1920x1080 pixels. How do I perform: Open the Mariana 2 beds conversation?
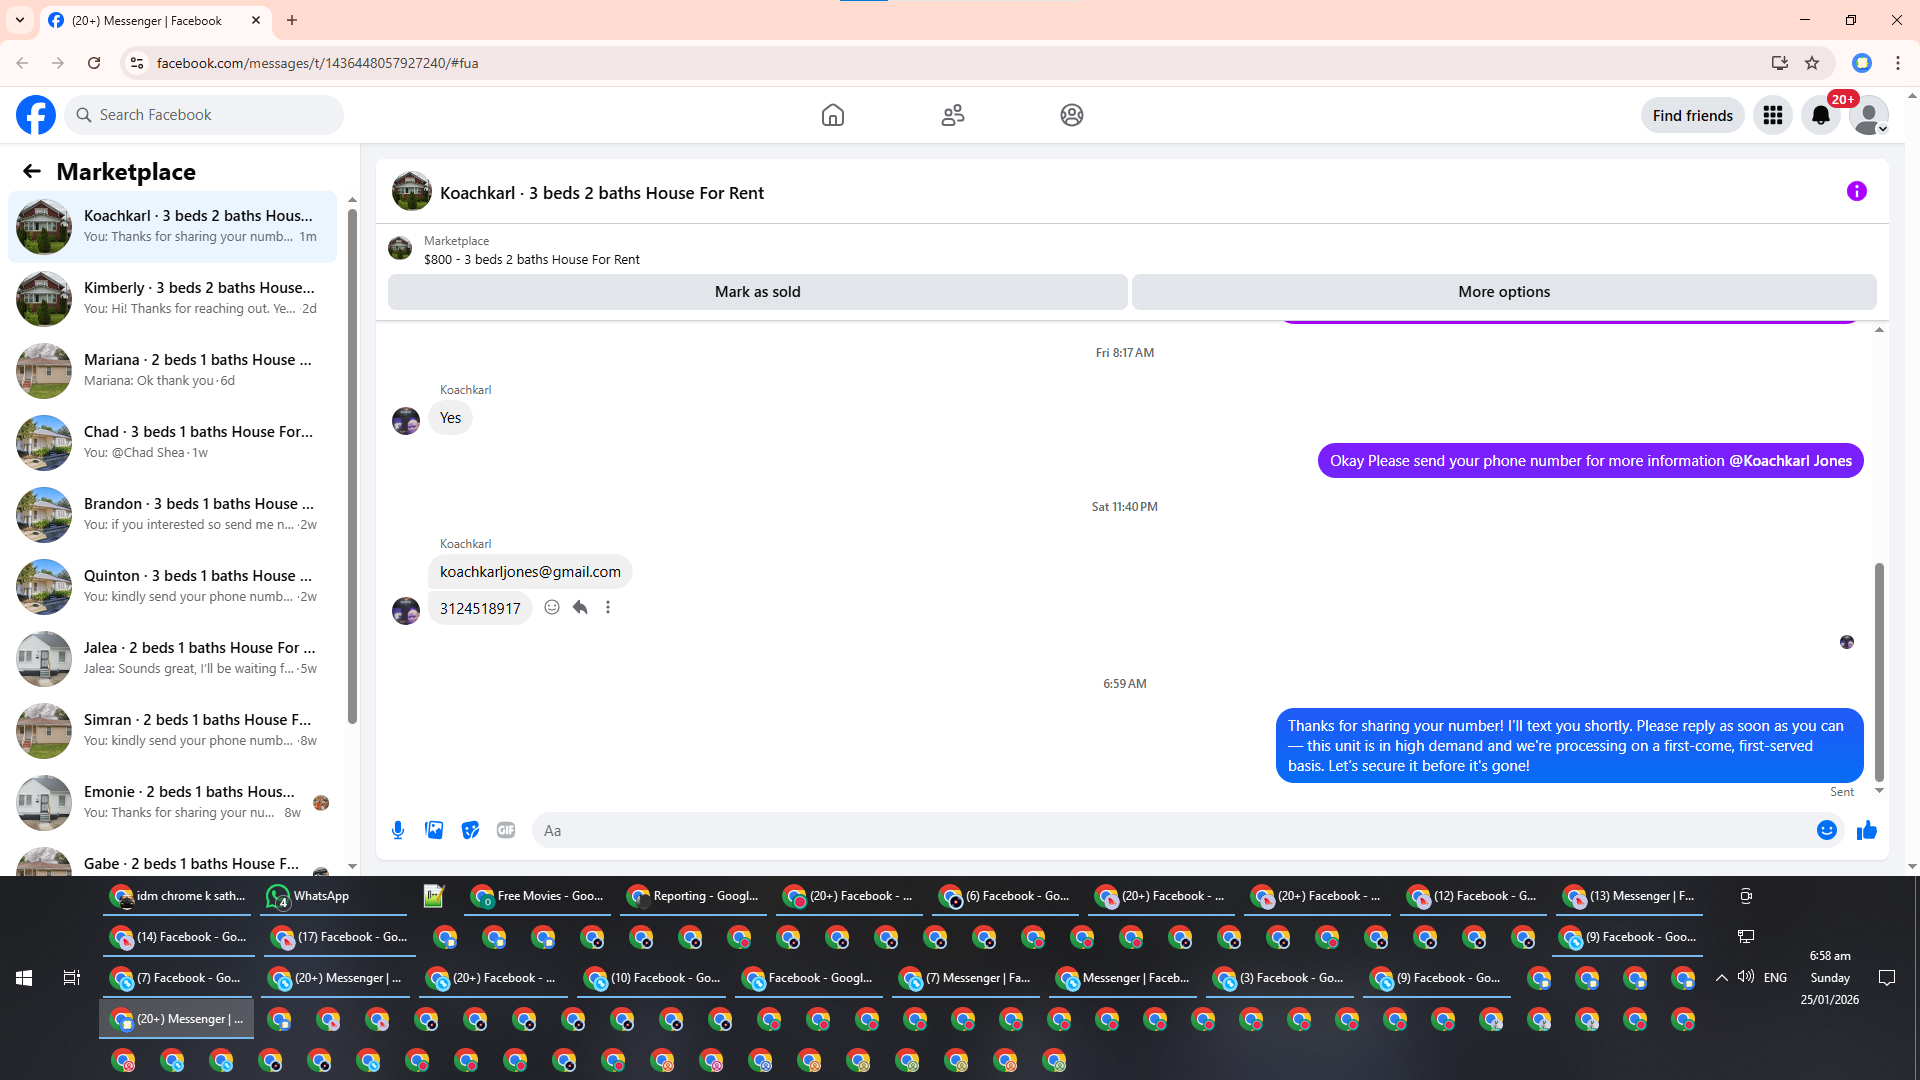click(173, 370)
